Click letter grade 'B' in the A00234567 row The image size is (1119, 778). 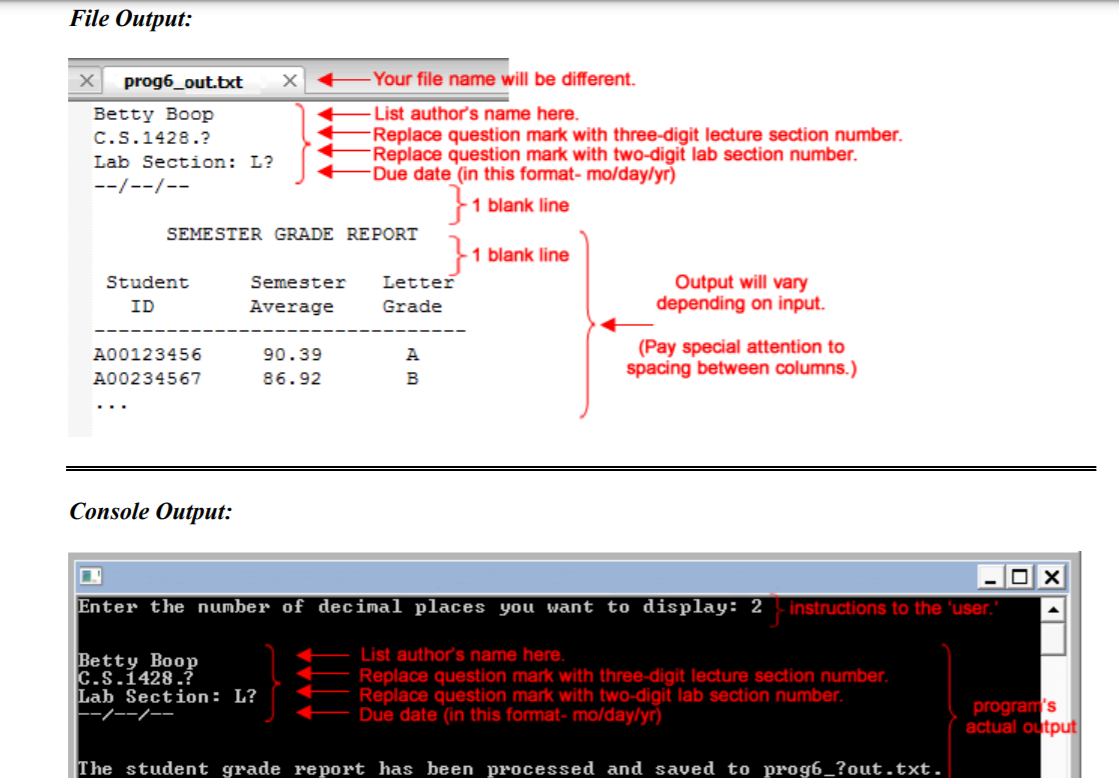pos(412,379)
